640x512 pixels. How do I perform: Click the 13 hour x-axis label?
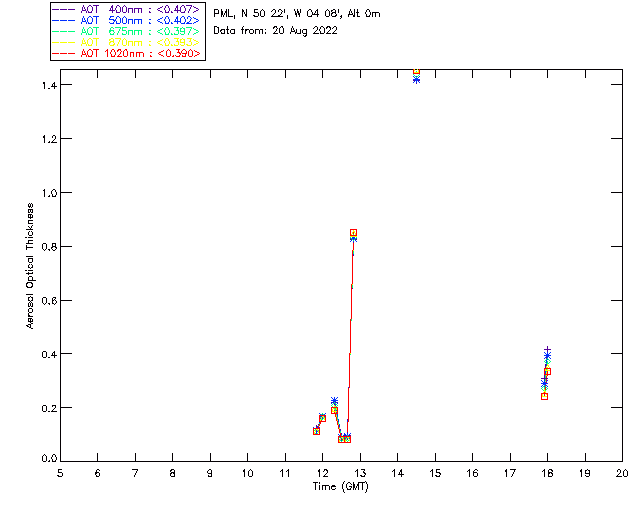360,473
